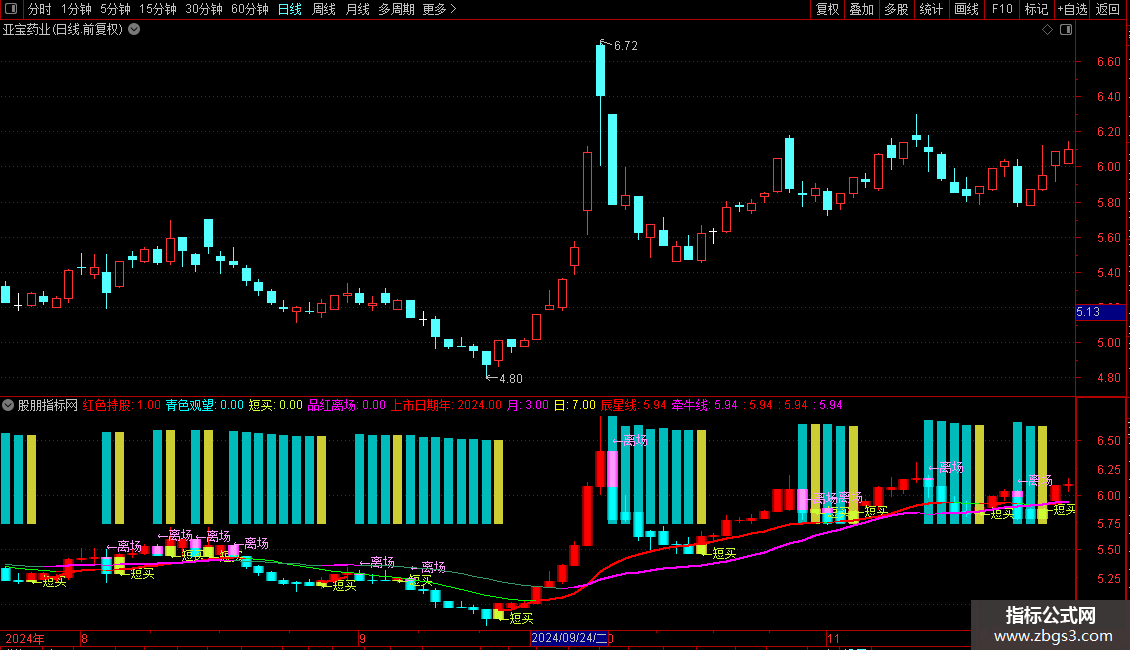Click the 品红离场: 0.00 indicator value
Screen dimensions: 1130x650
click(x=347, y=405)
